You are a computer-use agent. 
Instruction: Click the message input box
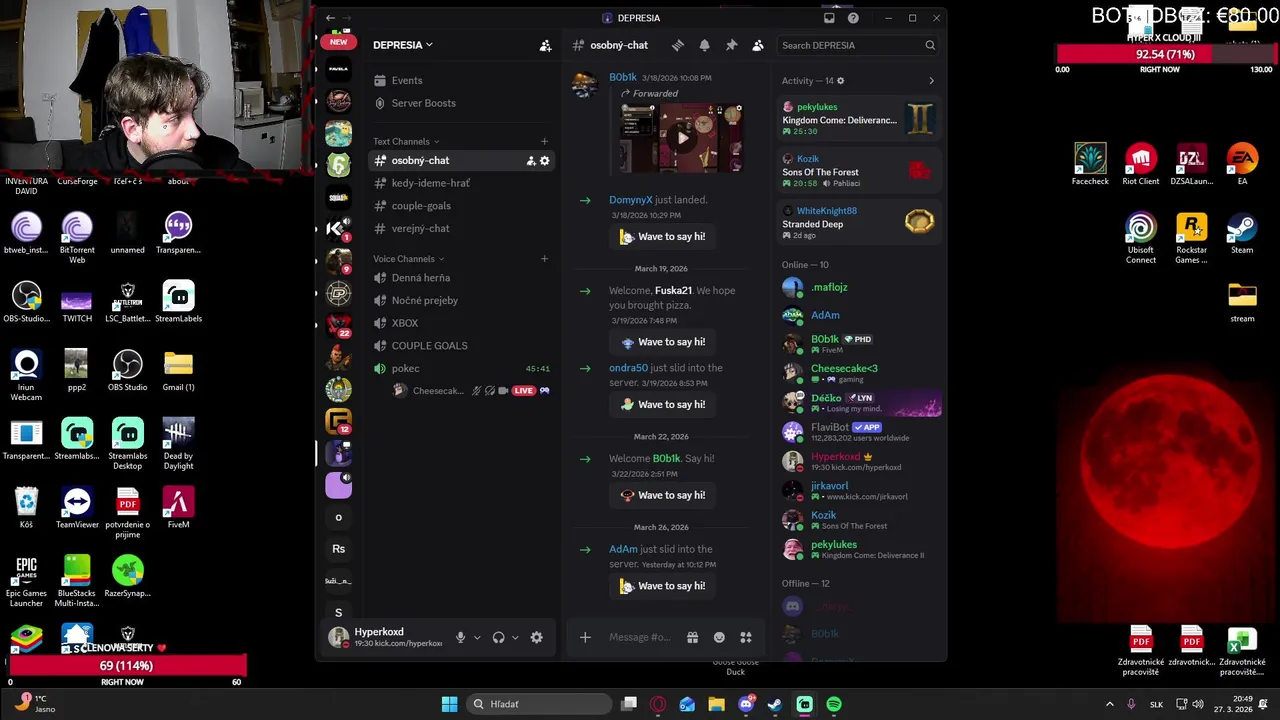pos(640,637)
